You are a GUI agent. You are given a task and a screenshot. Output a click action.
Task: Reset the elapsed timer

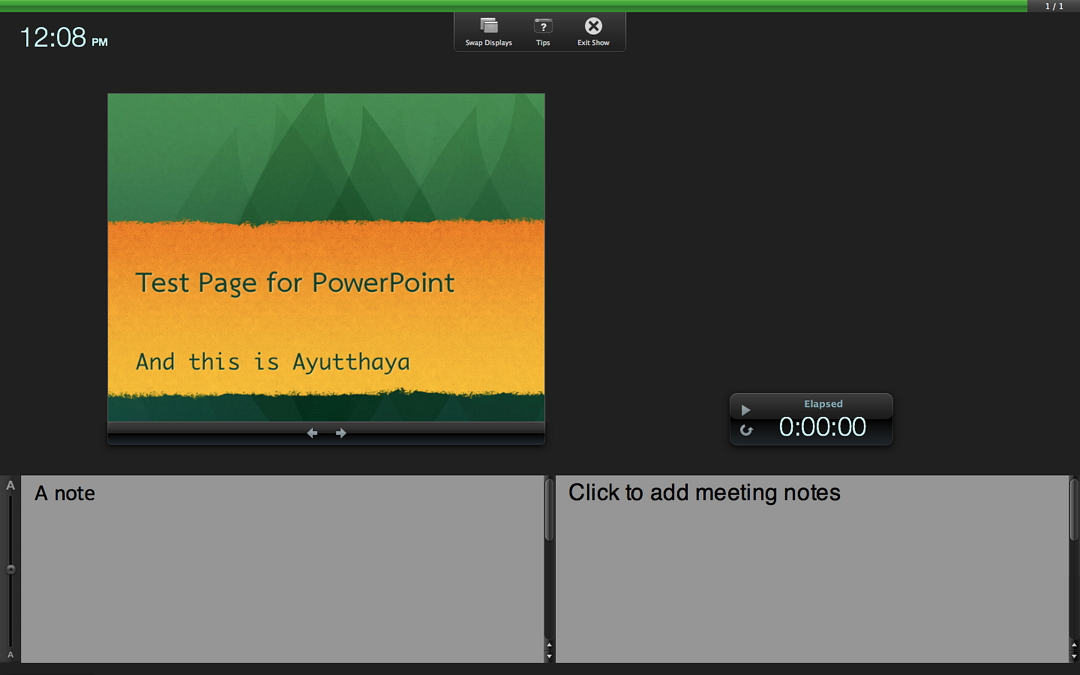[x=746, y=430]
